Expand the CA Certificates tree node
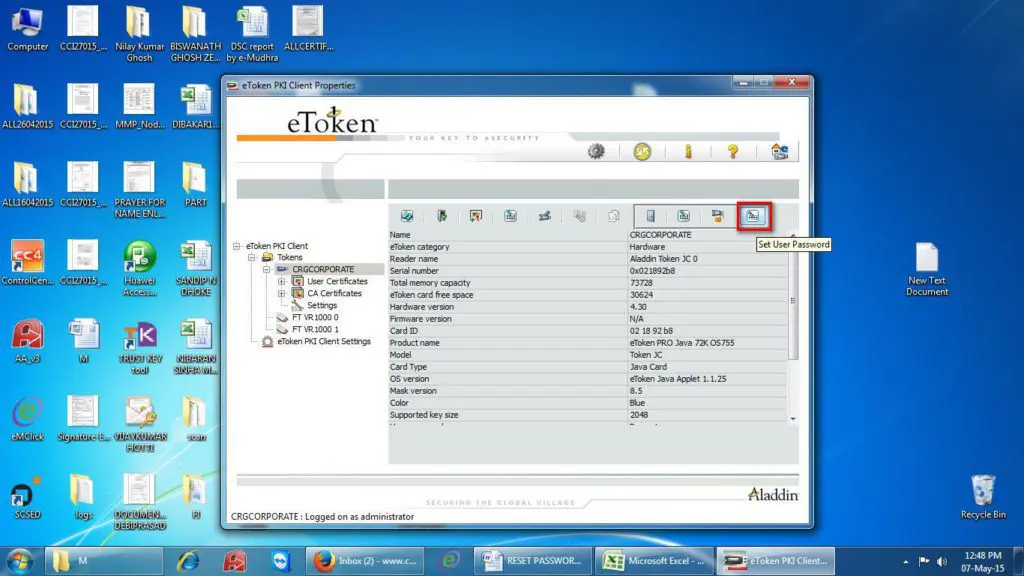The height and width of the screenshot is (576, 1024). pos(282,294)
